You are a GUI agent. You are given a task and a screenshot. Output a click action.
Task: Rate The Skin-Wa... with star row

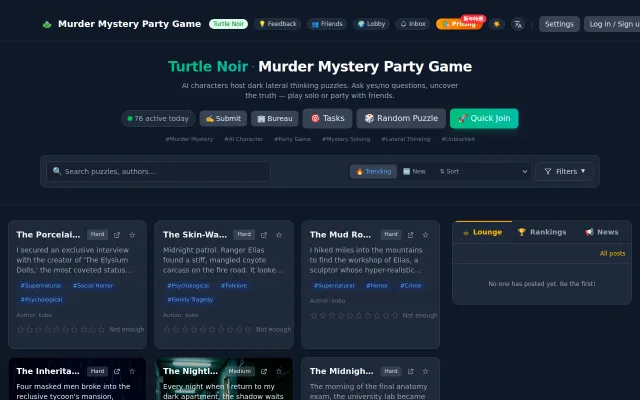207,329
